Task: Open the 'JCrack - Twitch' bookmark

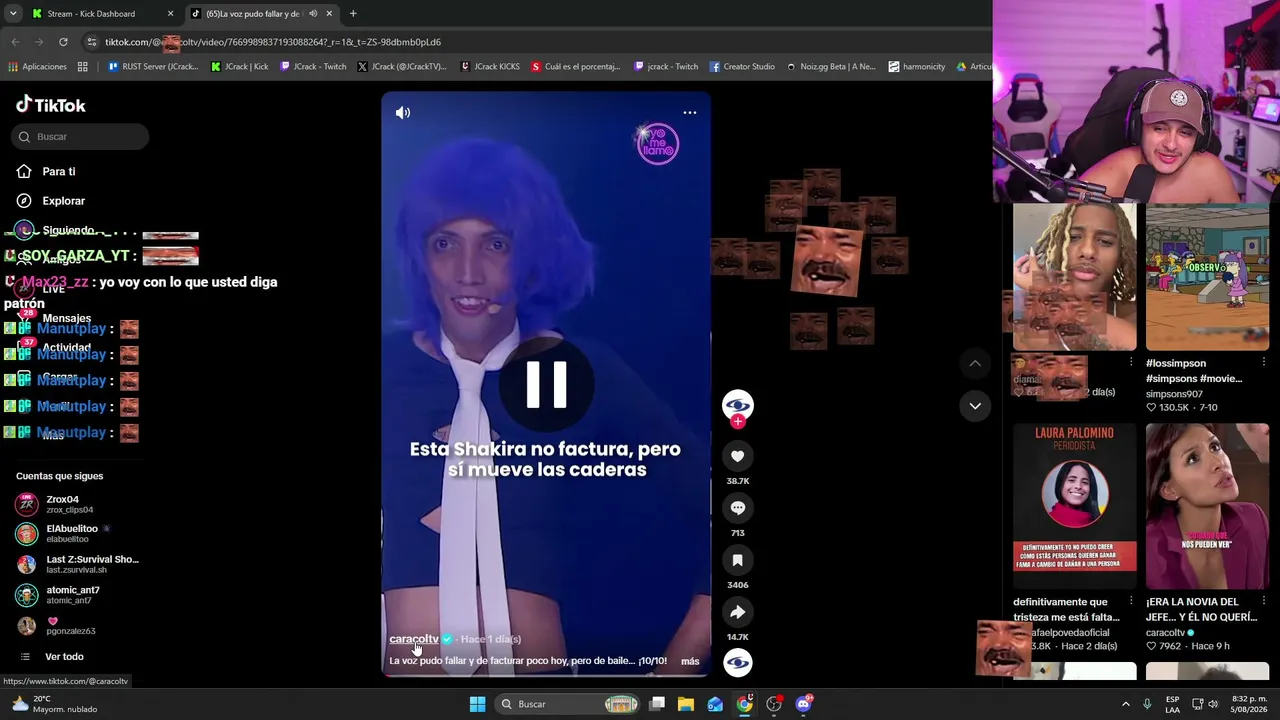Action: pos(313,67)
